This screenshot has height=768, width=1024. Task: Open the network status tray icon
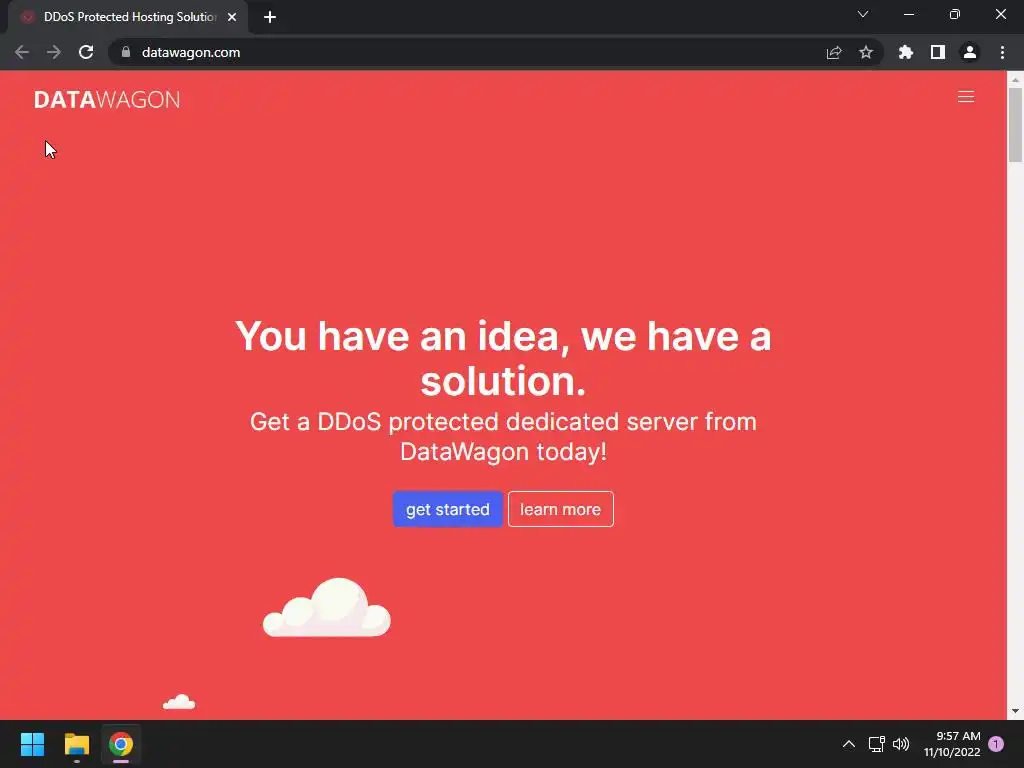coord(876,744)
